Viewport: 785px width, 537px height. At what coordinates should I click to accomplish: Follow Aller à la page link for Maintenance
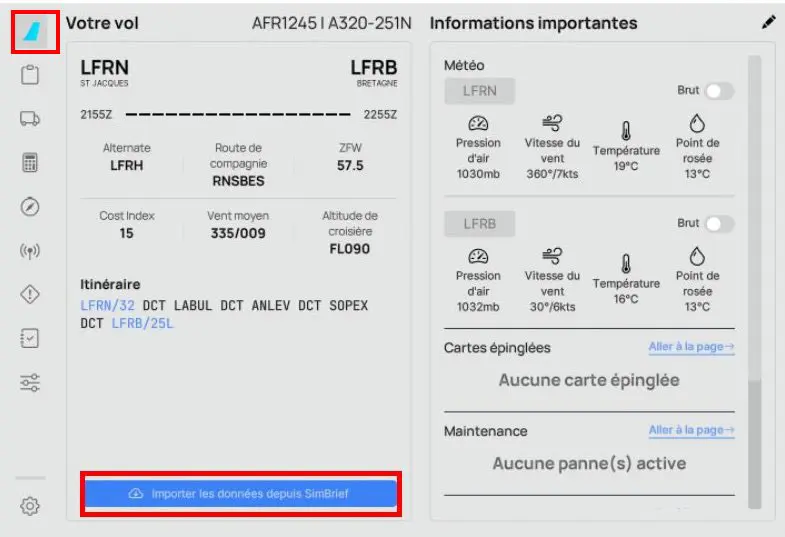coord(691,430)
